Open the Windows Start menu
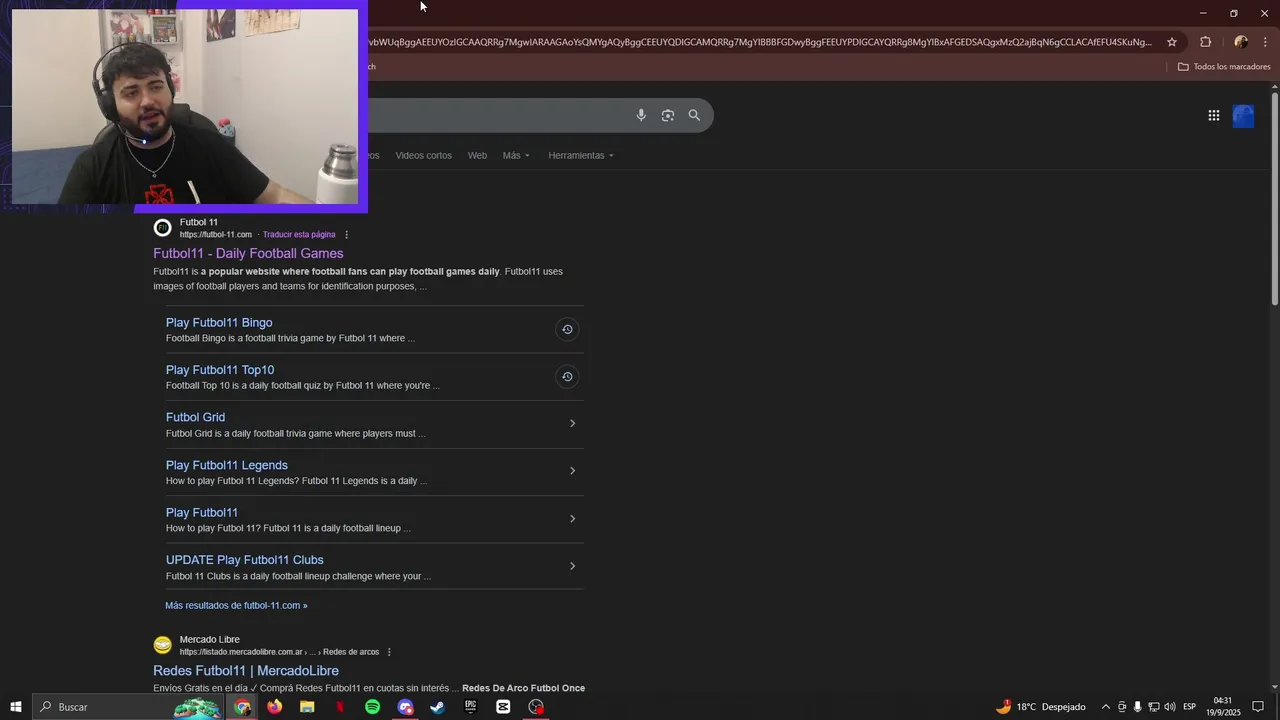The height and width of the screenshot is (720, 1280). (x=16, y=707)
